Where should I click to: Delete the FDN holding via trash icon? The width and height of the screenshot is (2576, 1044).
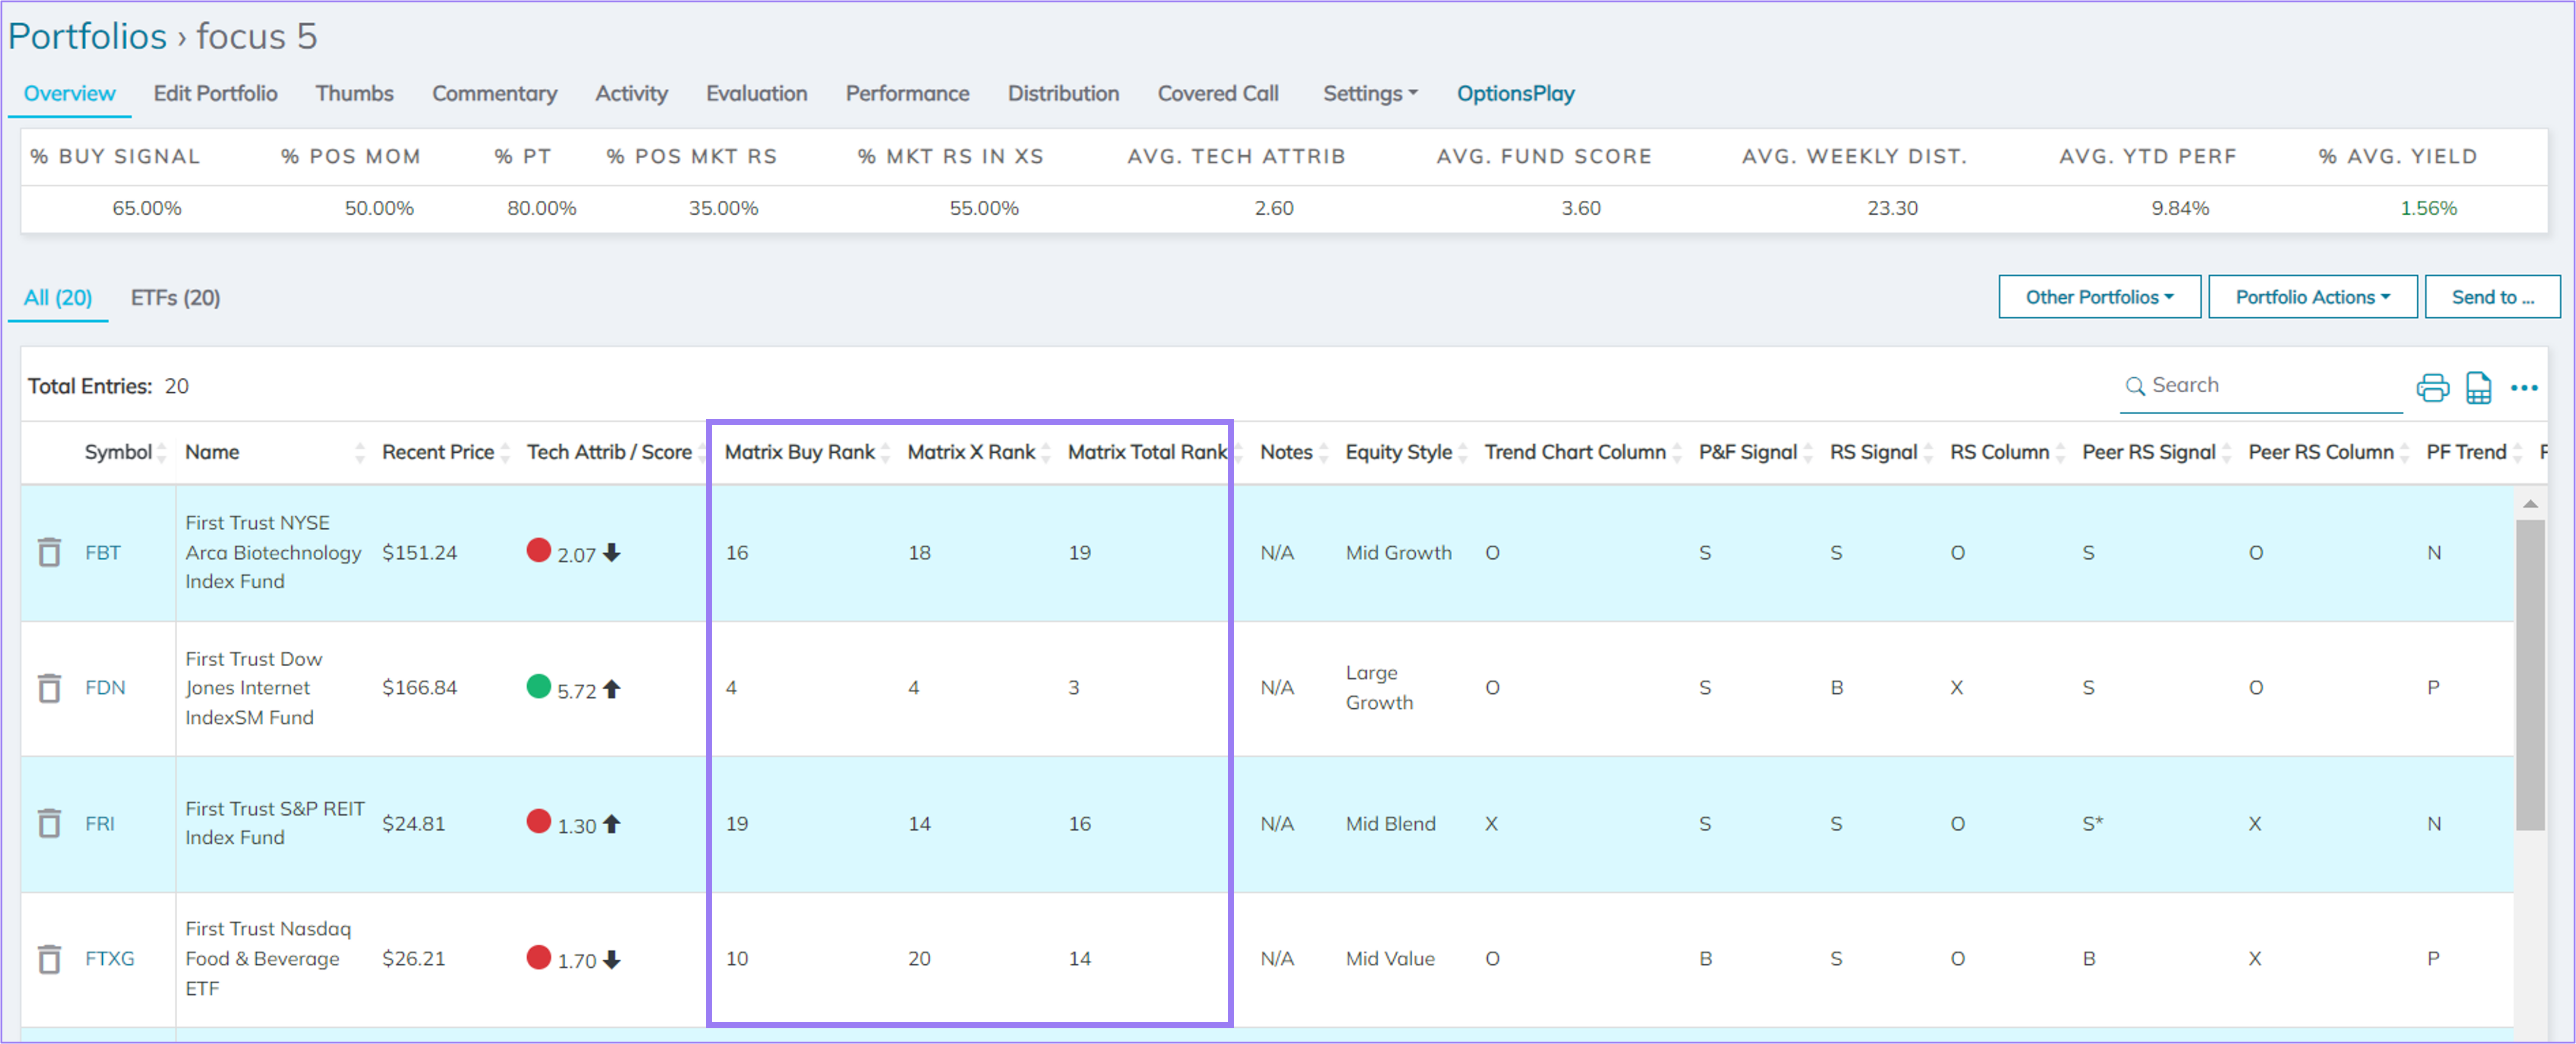coord(49,688)
